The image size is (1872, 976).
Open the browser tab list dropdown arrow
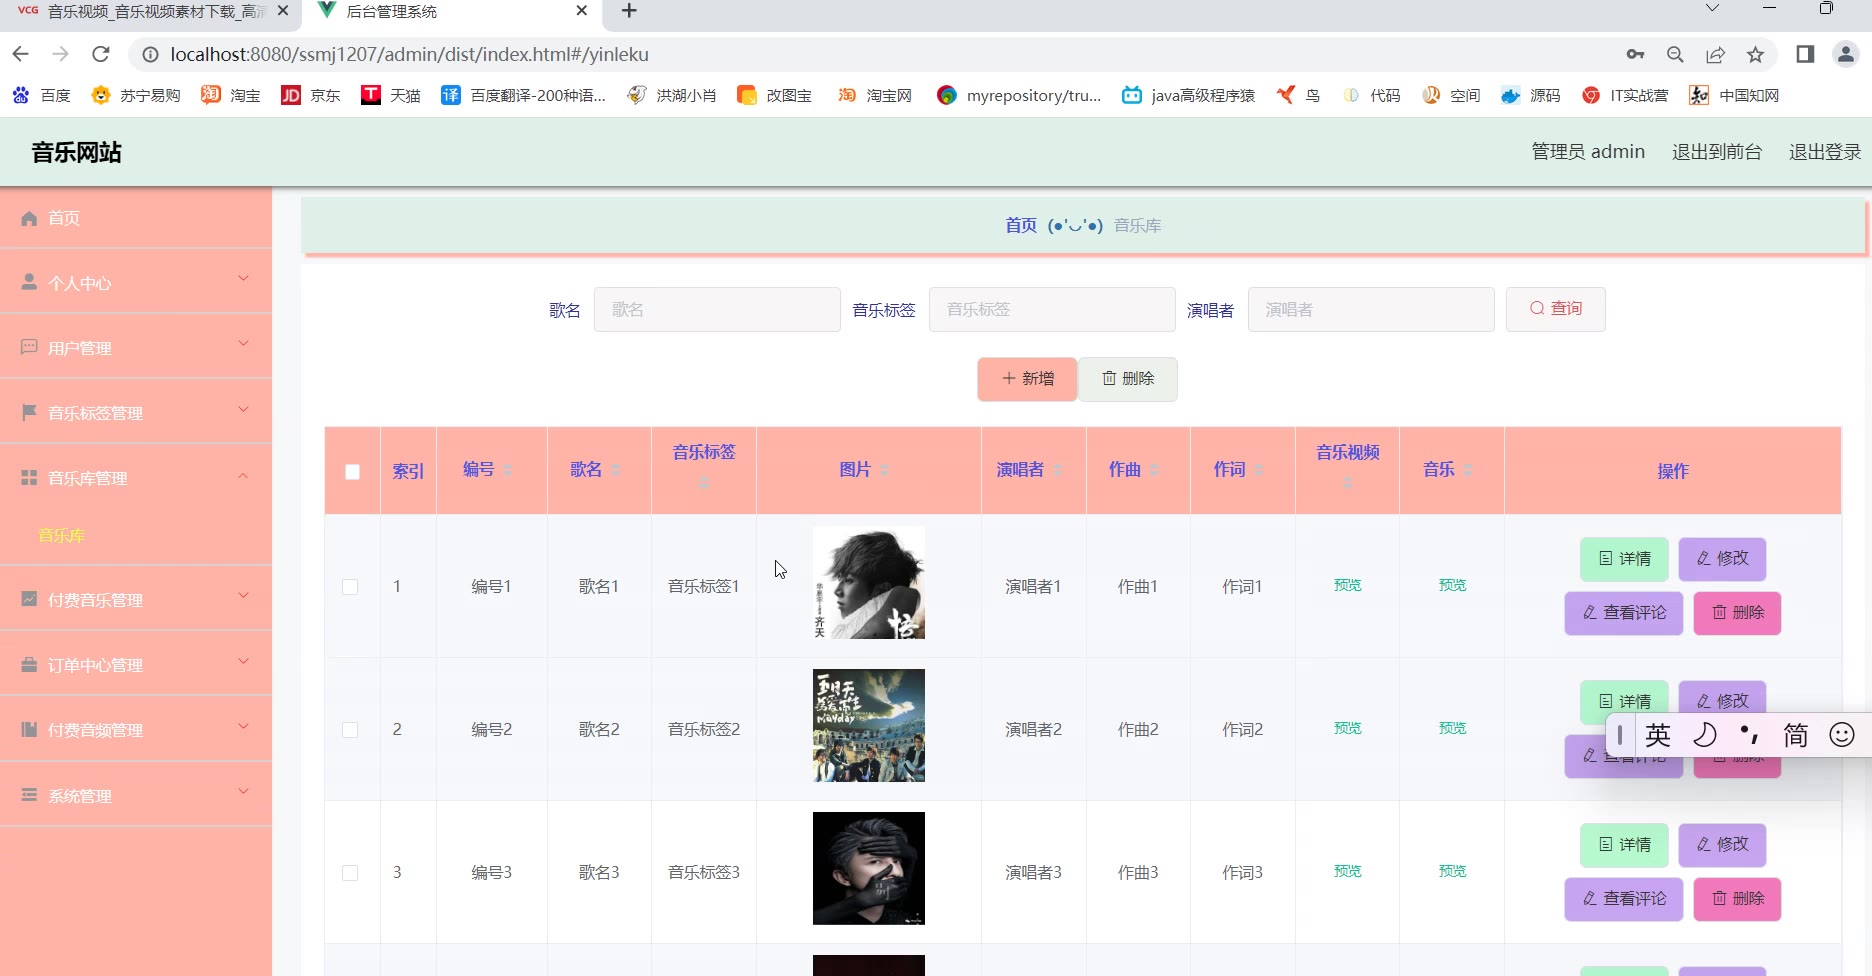click(1711, 9)
